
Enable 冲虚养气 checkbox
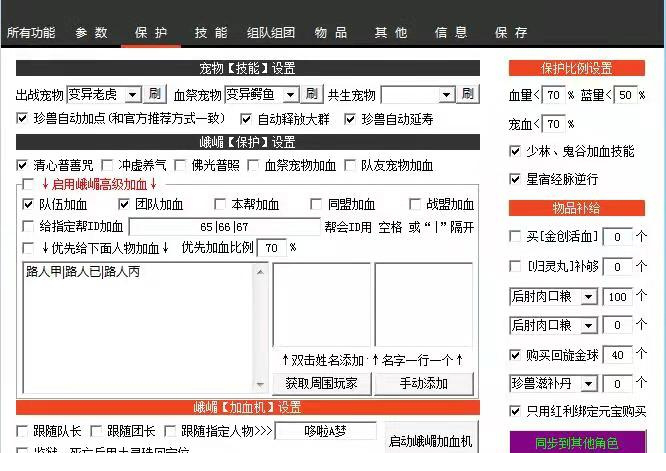(x=107, y=165)
